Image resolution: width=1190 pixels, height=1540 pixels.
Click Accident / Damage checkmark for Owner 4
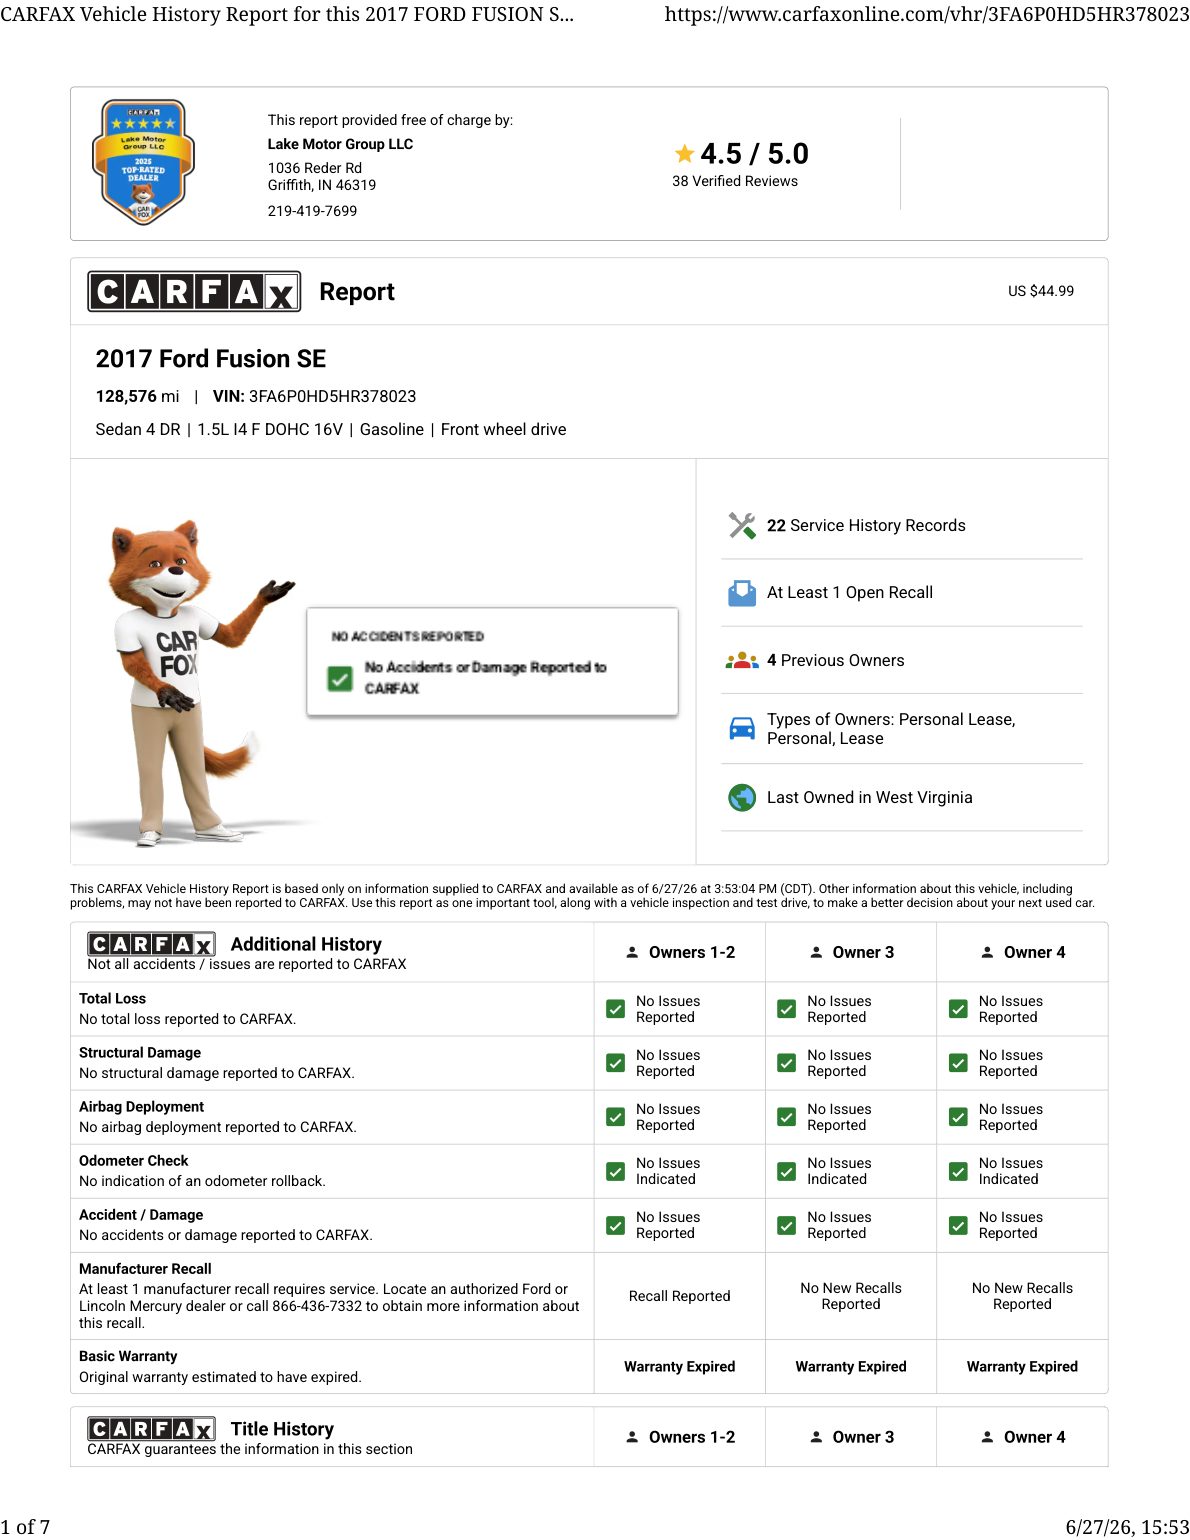(x=958, y=1225)
